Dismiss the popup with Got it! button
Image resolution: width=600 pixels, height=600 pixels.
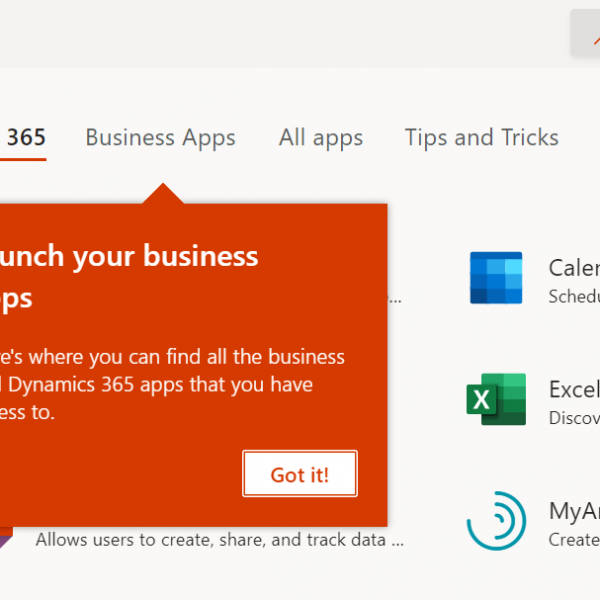point(300,474)
